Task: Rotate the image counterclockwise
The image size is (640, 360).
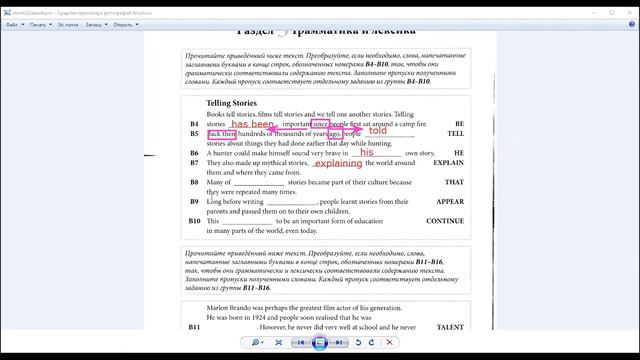Action: (x=358, y=342)
